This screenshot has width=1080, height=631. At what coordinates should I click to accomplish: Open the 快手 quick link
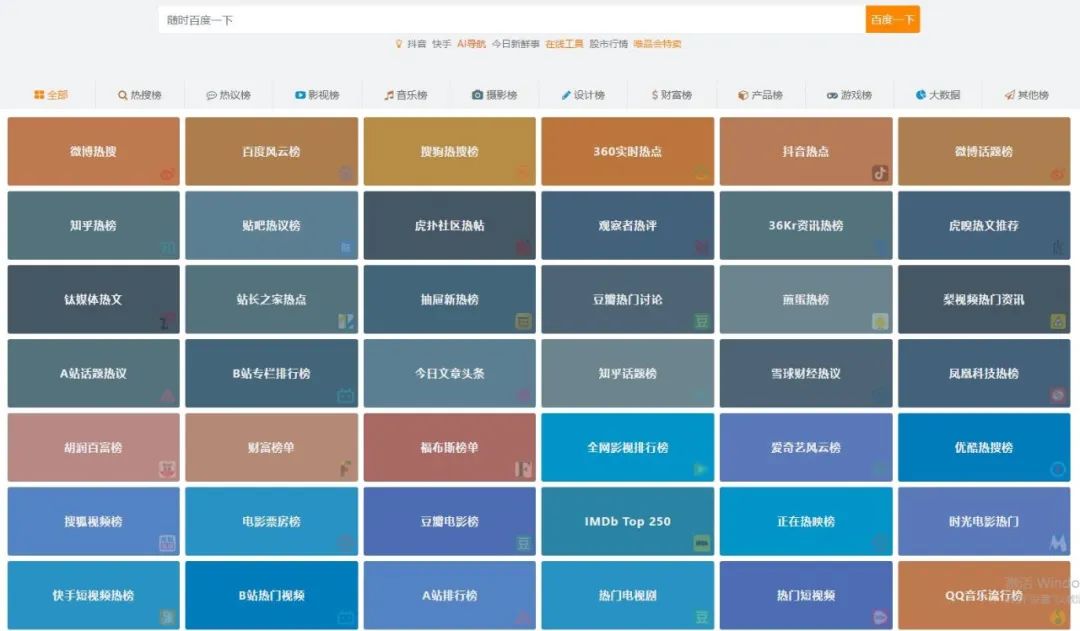[442, 43]
